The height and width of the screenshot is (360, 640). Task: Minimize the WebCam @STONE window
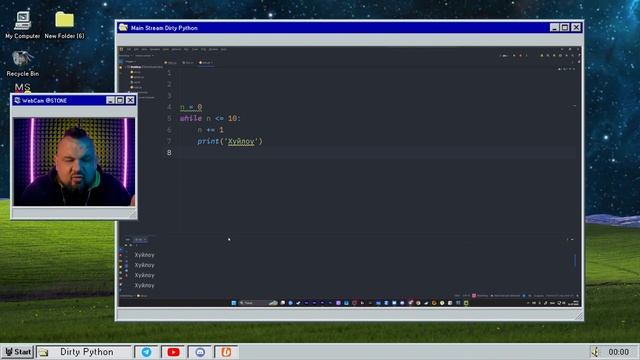[x=110, y=100]
